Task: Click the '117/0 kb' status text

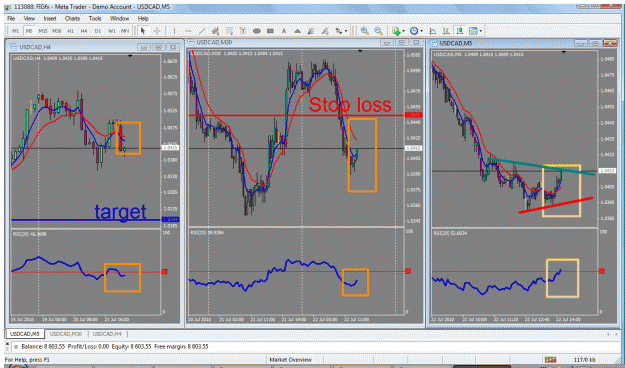Action: [585, 360]
